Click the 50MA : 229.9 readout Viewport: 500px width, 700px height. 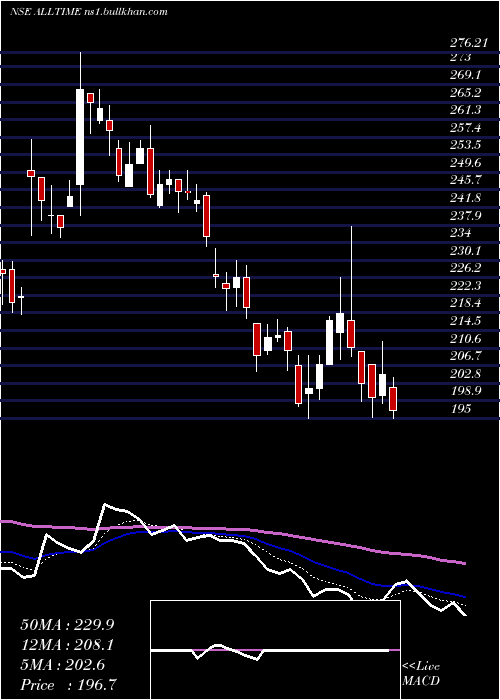pyautogui.click(x=67, y=625)
